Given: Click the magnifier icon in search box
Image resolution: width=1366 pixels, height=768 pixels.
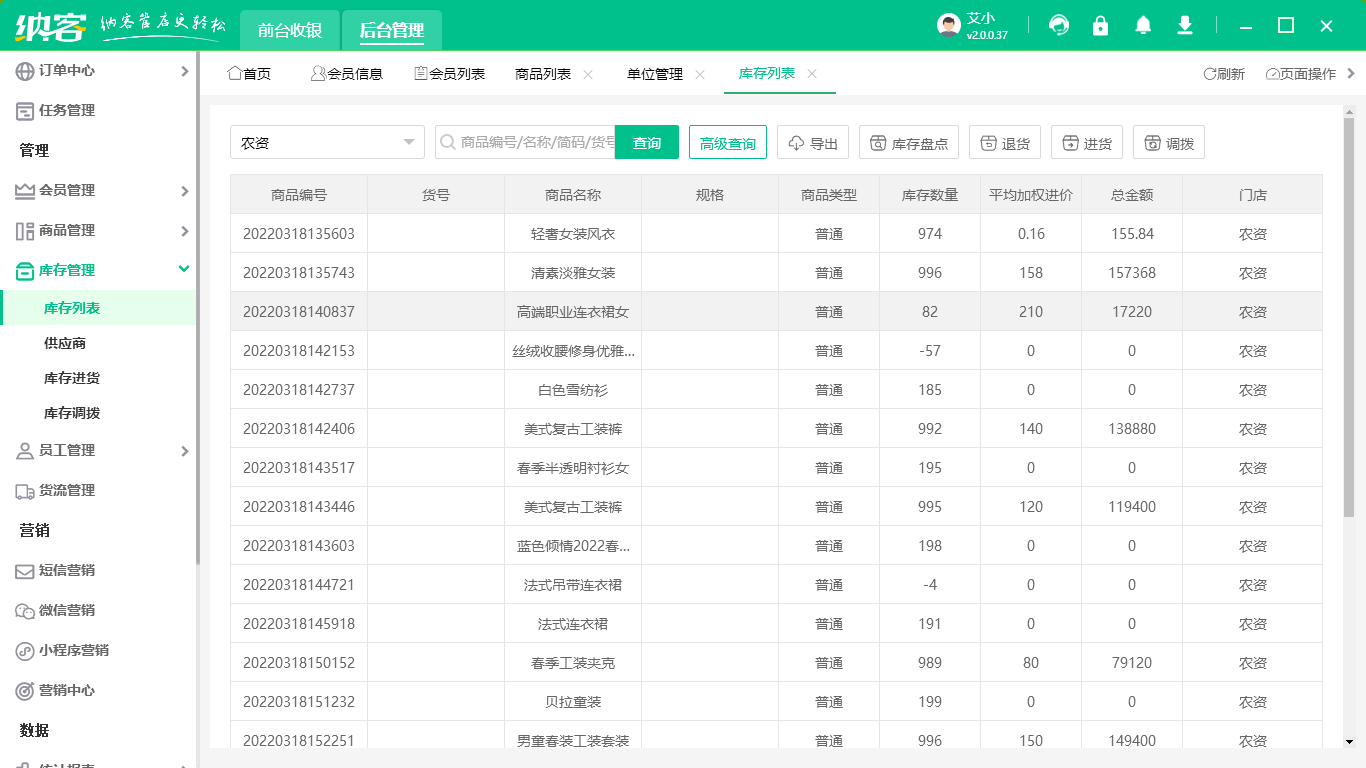Looking at the screenshot, I should click(447, 143).
